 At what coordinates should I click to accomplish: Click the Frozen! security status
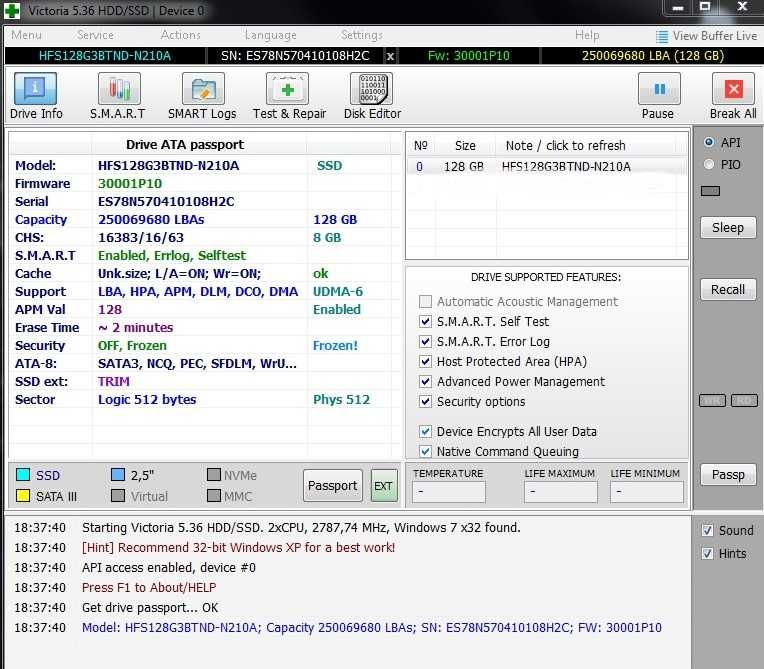point(335,345)
